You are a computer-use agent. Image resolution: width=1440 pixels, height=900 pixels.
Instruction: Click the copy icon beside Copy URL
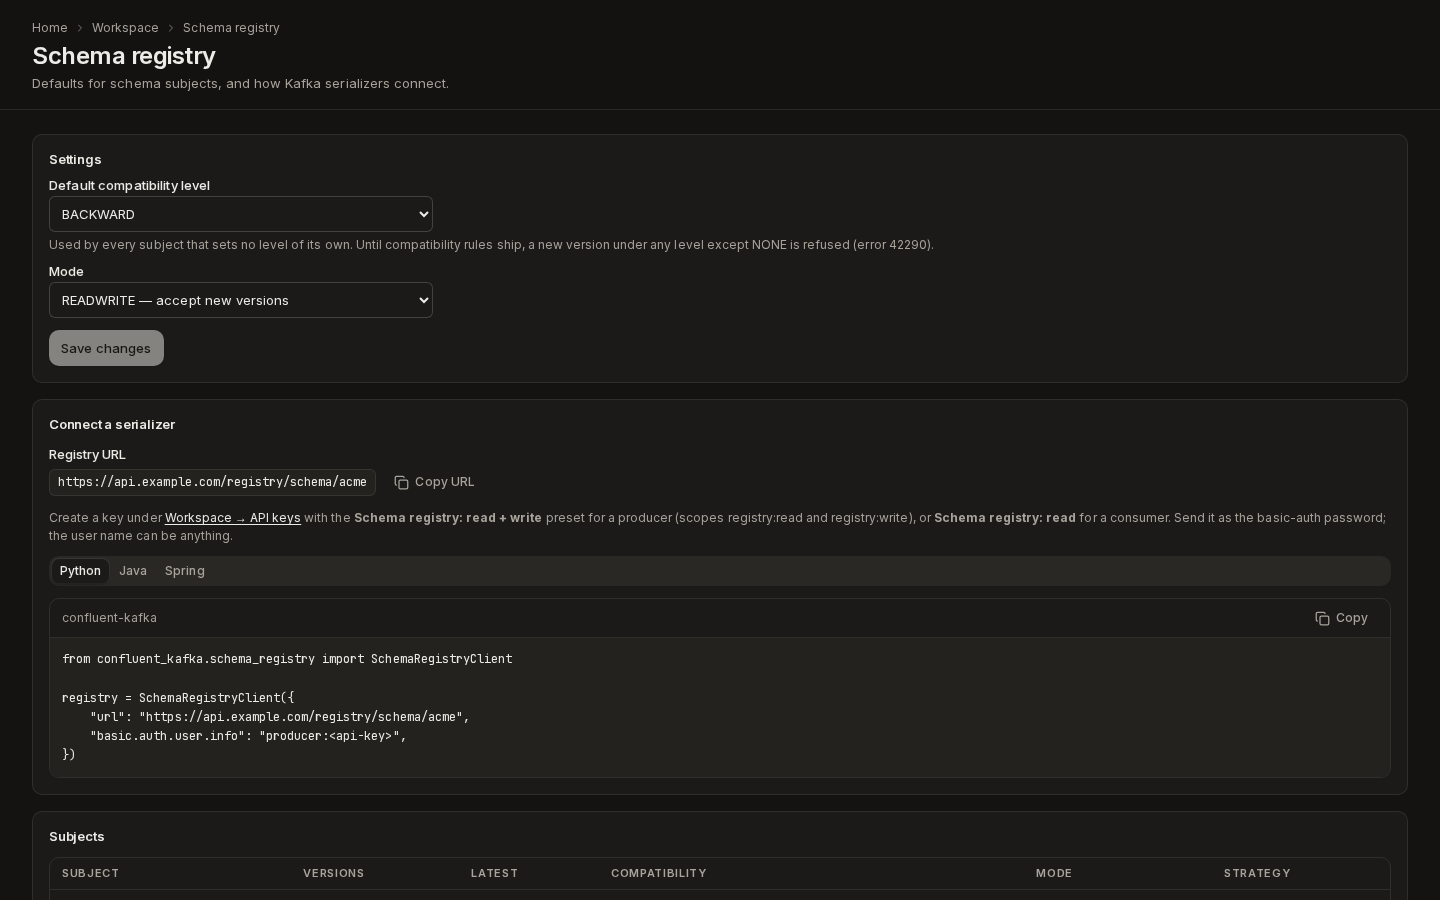pyautogui.click(x=401, y=482)
